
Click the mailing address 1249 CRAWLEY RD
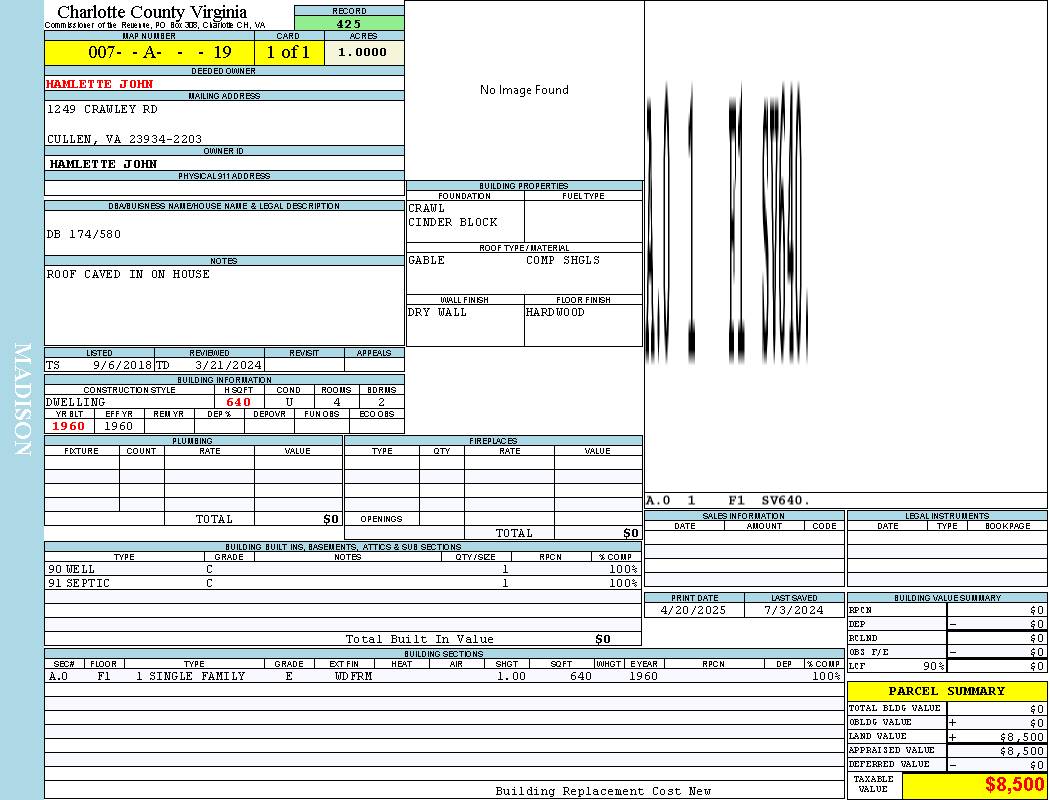click(x=102, y=109)
